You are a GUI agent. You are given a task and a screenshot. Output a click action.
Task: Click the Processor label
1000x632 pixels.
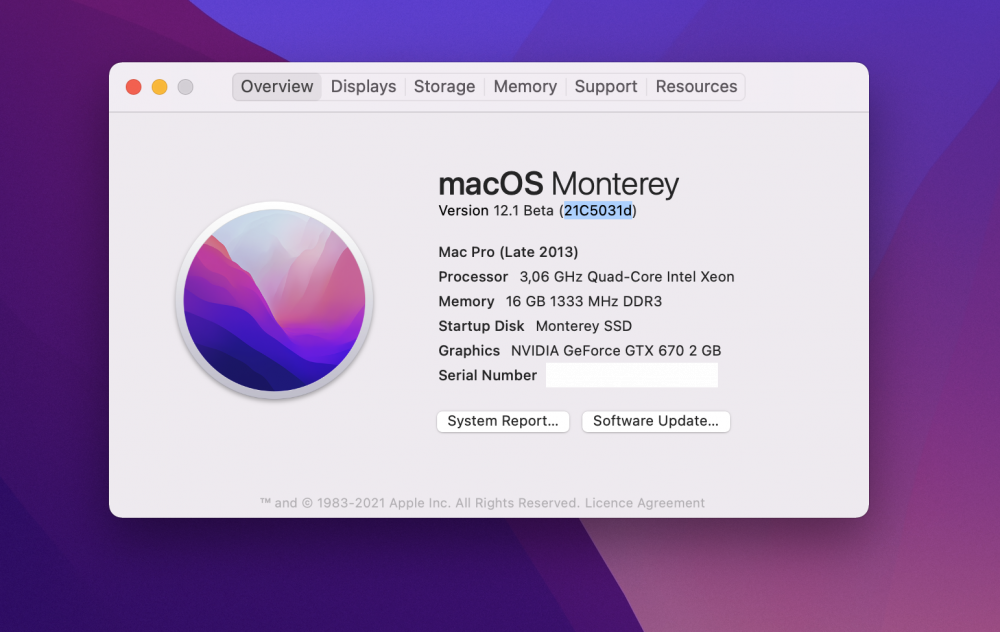(473, 277)
